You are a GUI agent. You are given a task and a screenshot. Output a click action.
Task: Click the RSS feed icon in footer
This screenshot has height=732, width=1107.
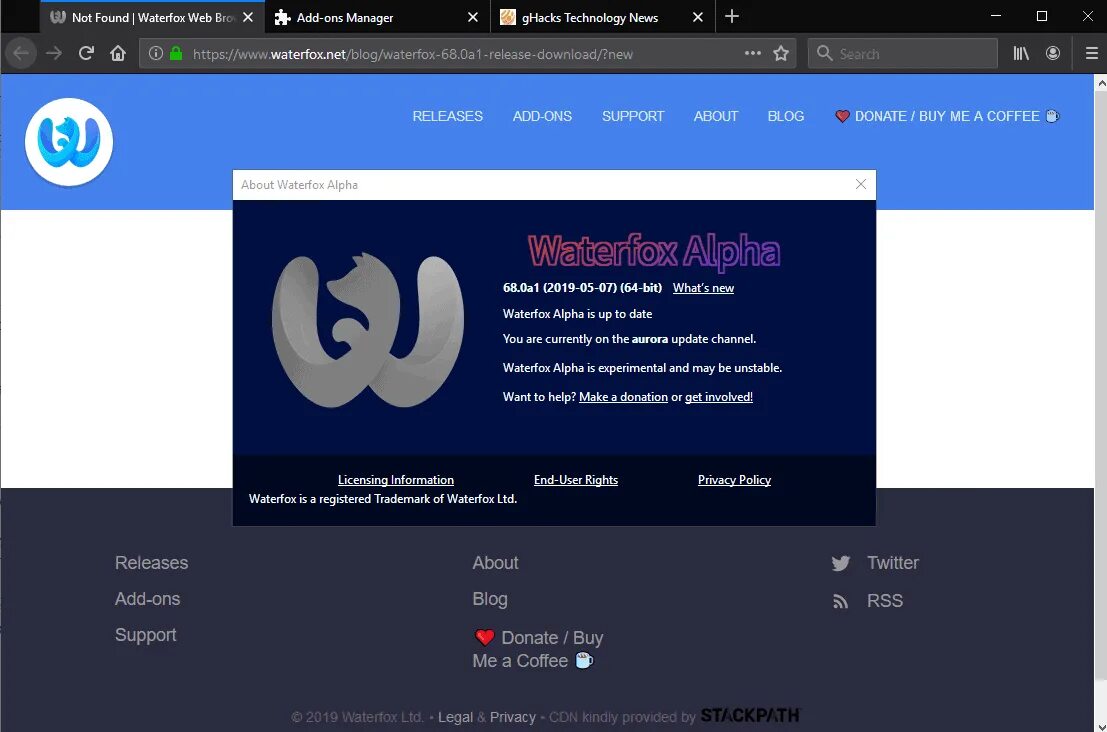[x=840, y=601]
